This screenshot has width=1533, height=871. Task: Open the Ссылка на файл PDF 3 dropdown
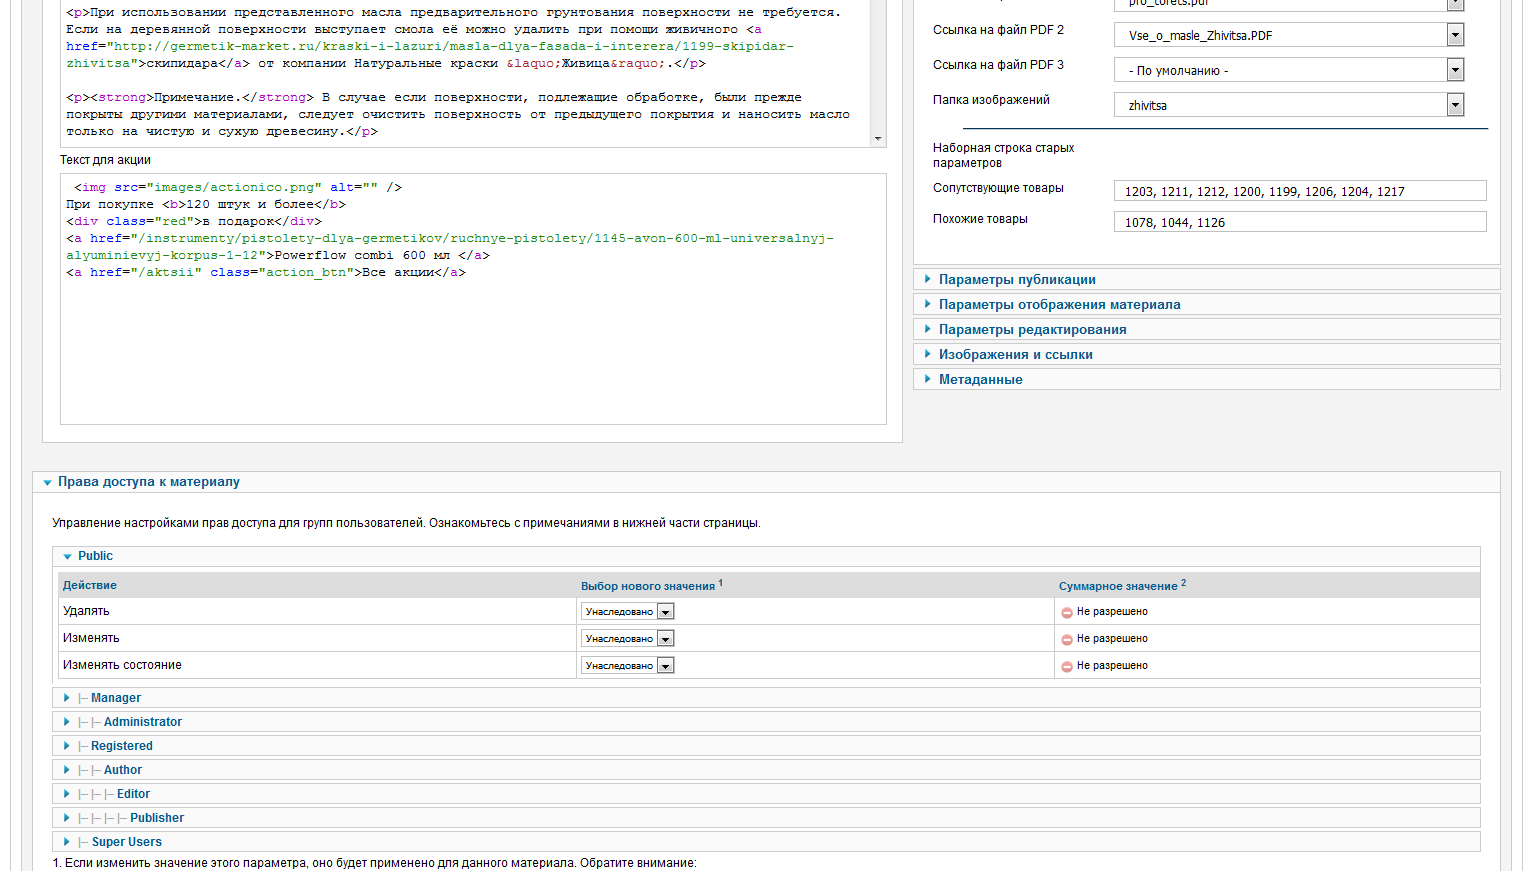[x=1289, y=70]
